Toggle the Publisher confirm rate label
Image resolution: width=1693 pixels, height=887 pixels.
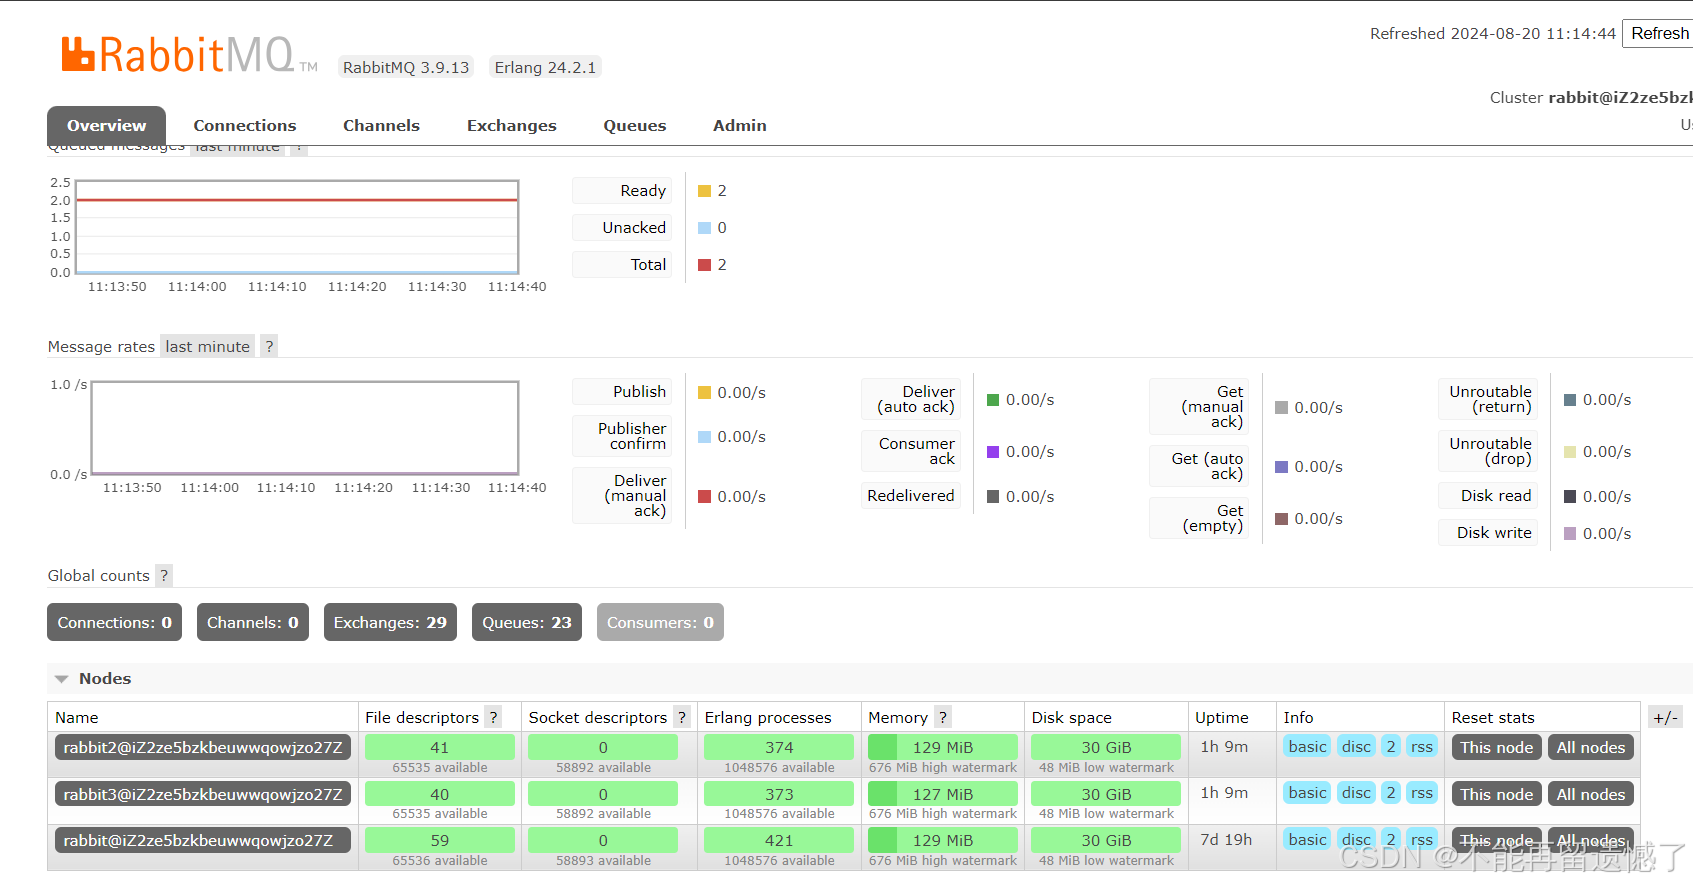click(x=623, y=436)
